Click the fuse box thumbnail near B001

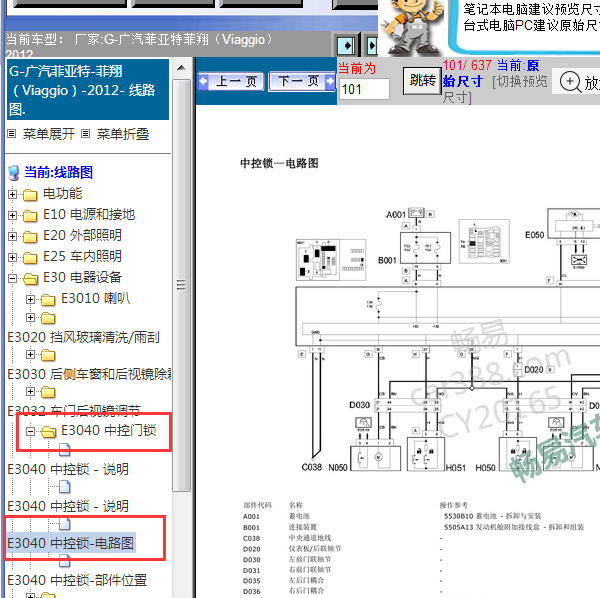[x=484, y=241]
